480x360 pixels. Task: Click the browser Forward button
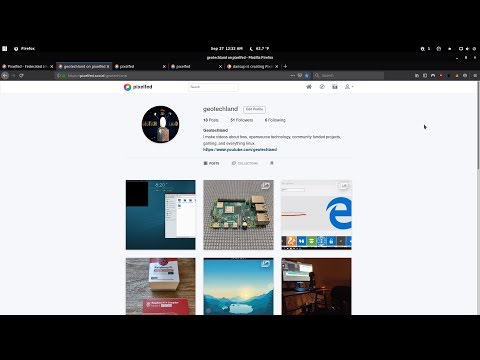click(13, 76)
